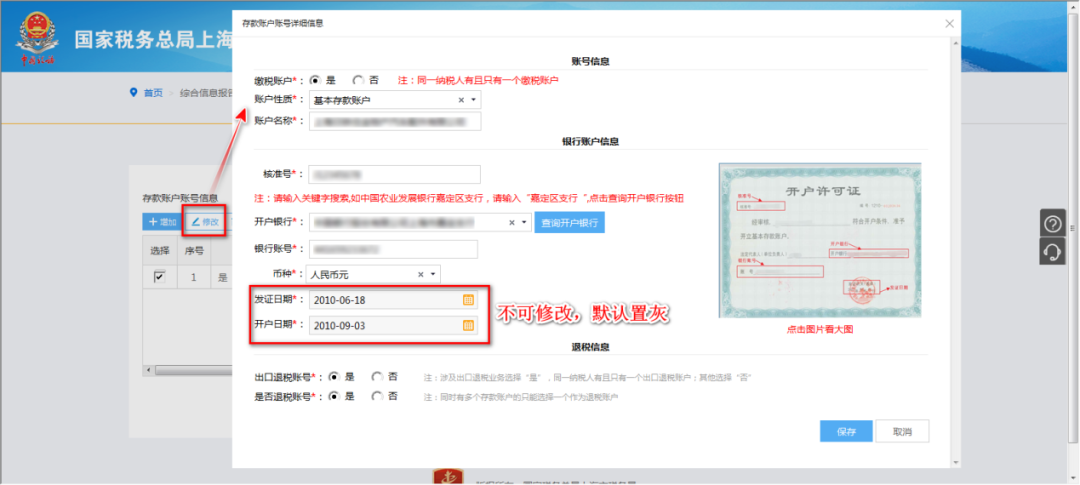The image size is (1080, 485).
Task: Click the help question mark icon
Action: tap(1052, 224)
